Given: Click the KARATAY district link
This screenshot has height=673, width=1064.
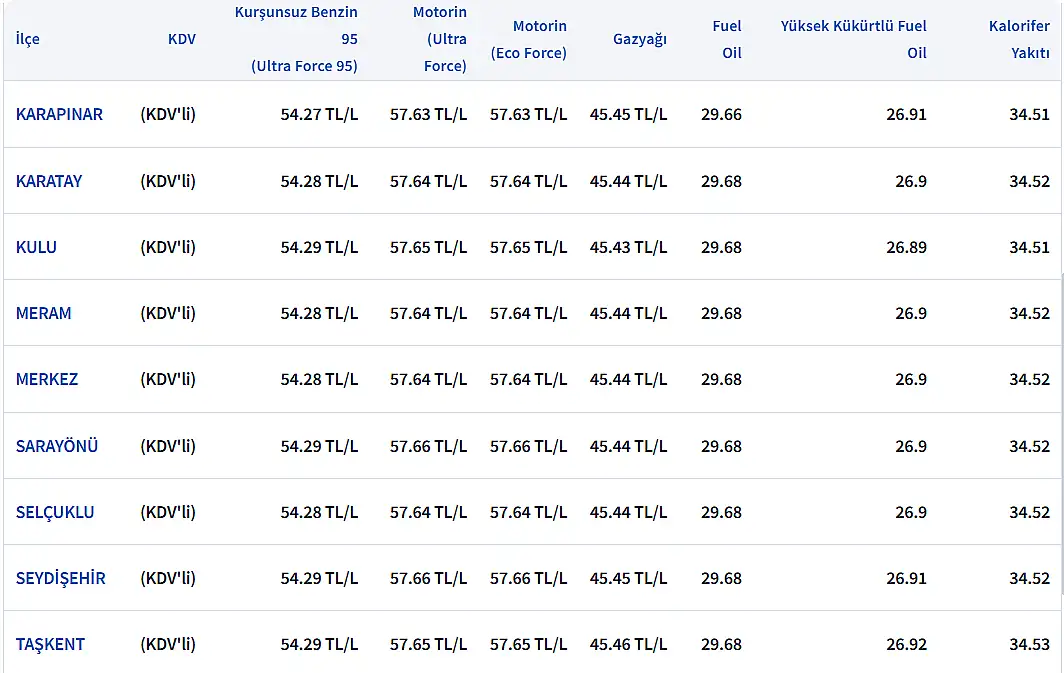Looking at the screenshot, I should pyautogui.click(x=49, y=181).
